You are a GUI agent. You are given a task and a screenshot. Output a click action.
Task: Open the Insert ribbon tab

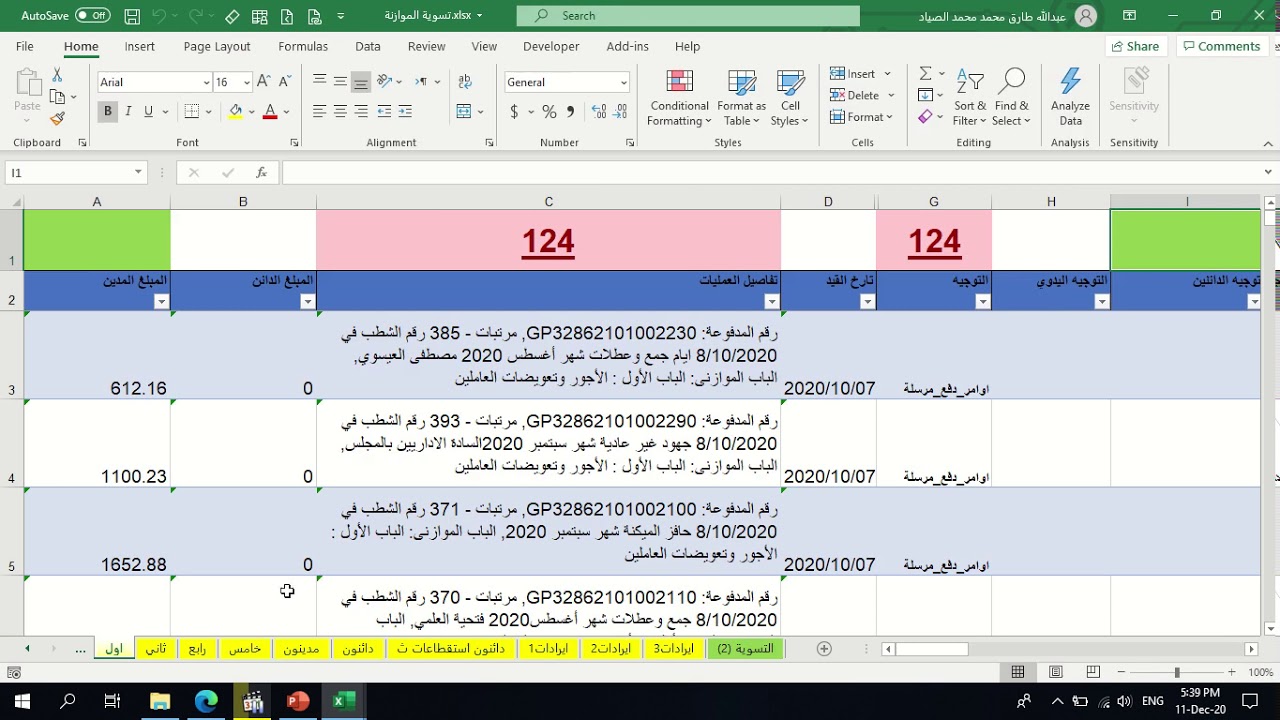(x=140, y=46)
